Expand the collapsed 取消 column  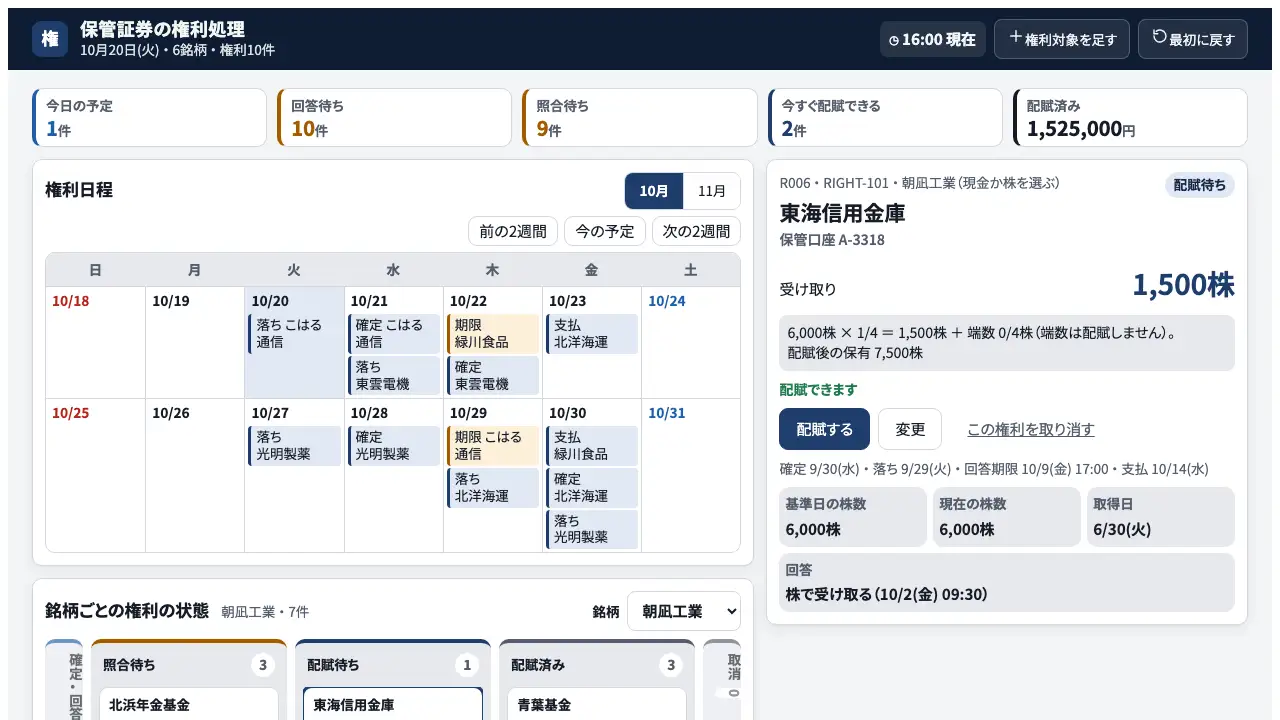tap(723, 680)
